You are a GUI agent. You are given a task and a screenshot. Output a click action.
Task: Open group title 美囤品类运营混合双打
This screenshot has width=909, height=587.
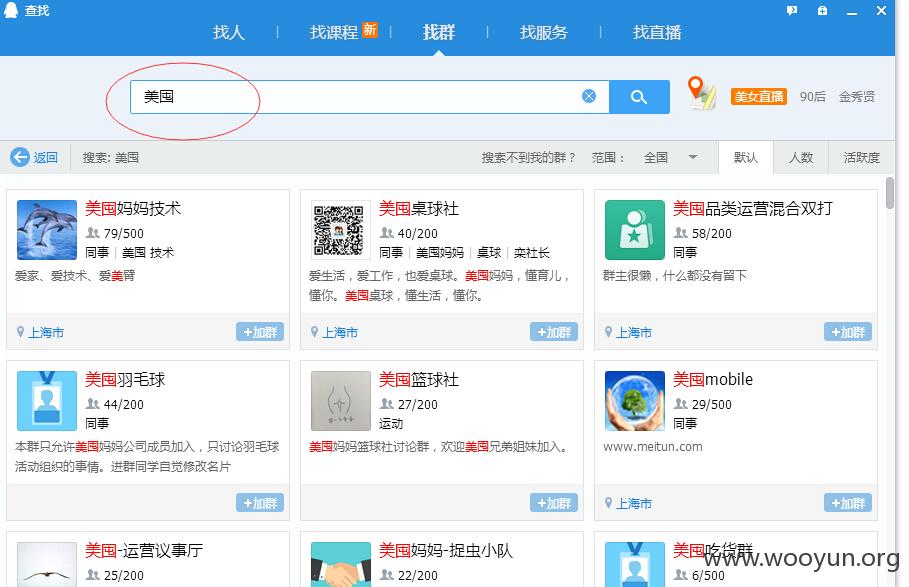click(x=753, y=209)
